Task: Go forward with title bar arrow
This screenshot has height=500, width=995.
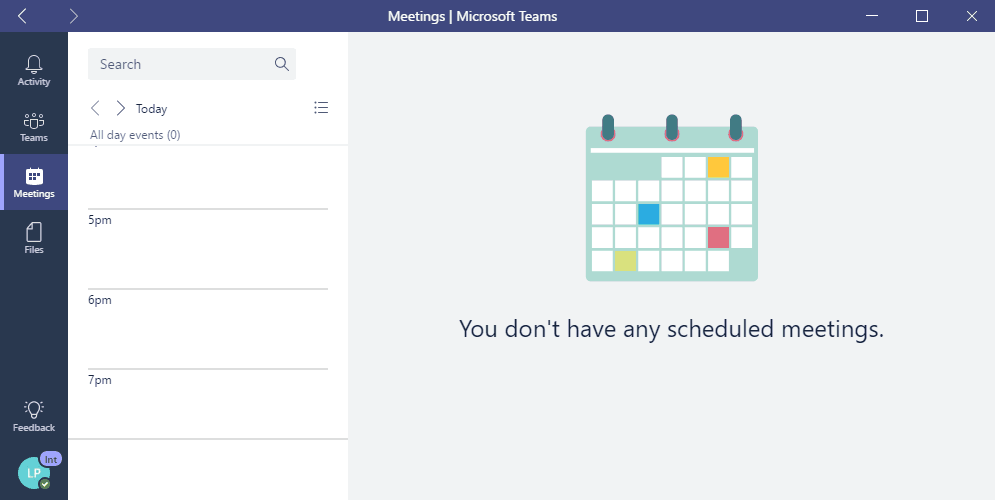Action: click(74, 16)
